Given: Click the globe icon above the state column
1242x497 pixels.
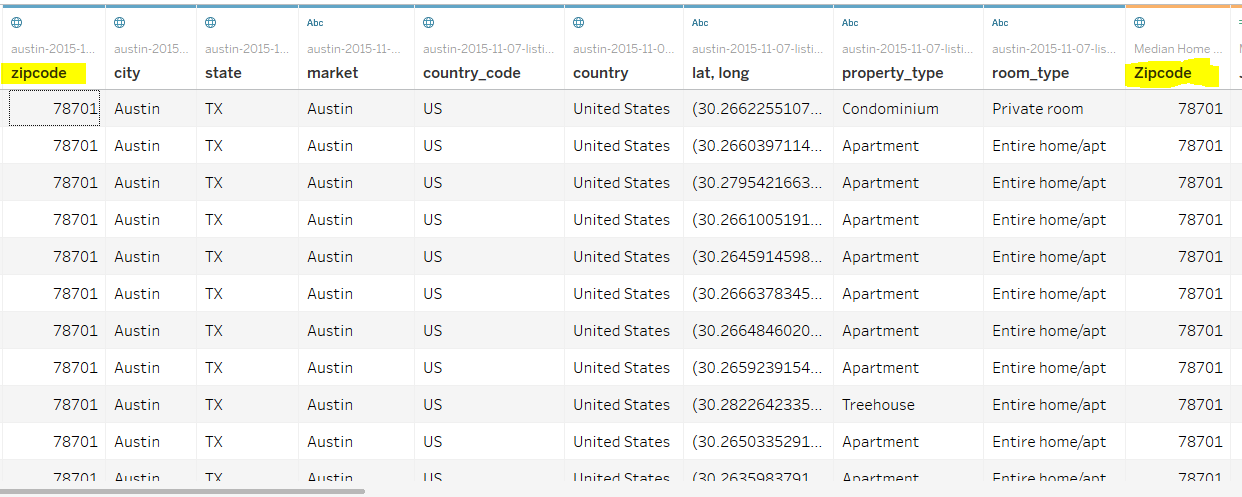Looking at the screenshot, I should click(x=211, y=22).
